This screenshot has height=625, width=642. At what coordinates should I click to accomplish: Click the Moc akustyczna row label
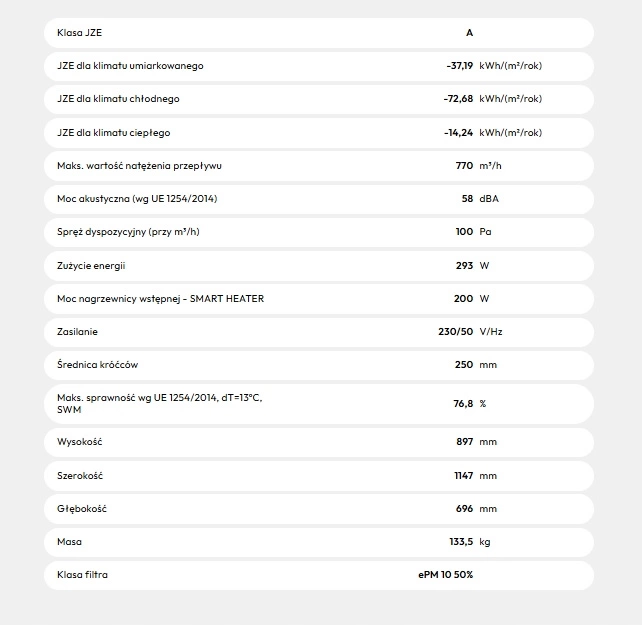point(138,199)
